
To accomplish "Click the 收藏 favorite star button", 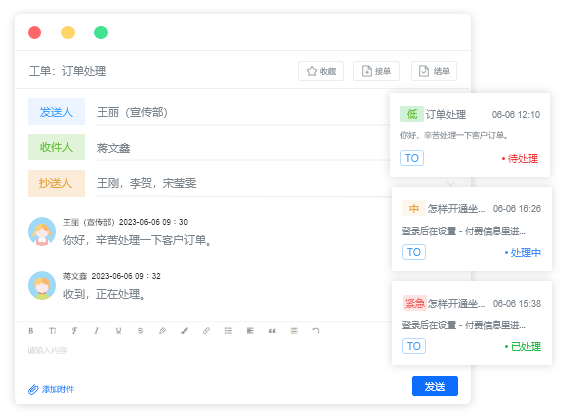I will (x=321, y=71).
